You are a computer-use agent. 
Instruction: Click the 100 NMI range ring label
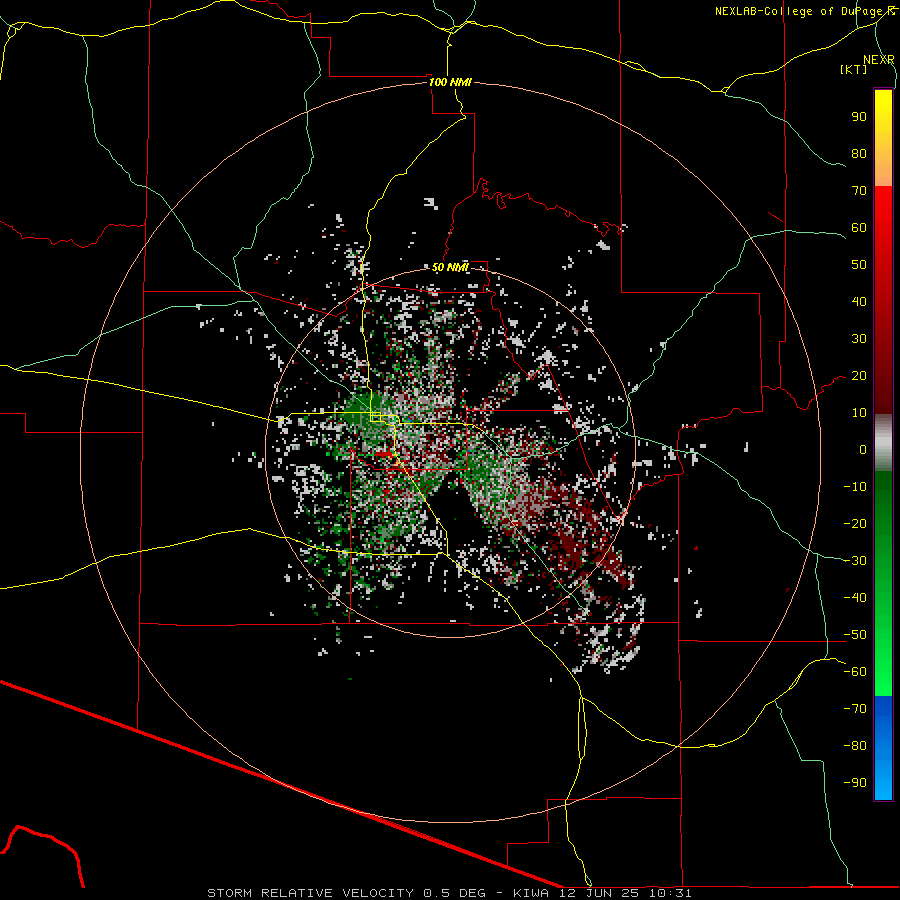(x=450, y=82)
